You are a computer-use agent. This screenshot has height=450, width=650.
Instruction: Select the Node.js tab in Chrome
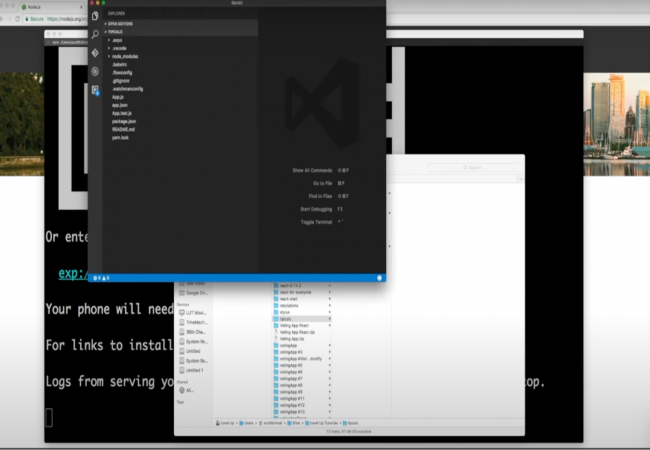[51, 7]
